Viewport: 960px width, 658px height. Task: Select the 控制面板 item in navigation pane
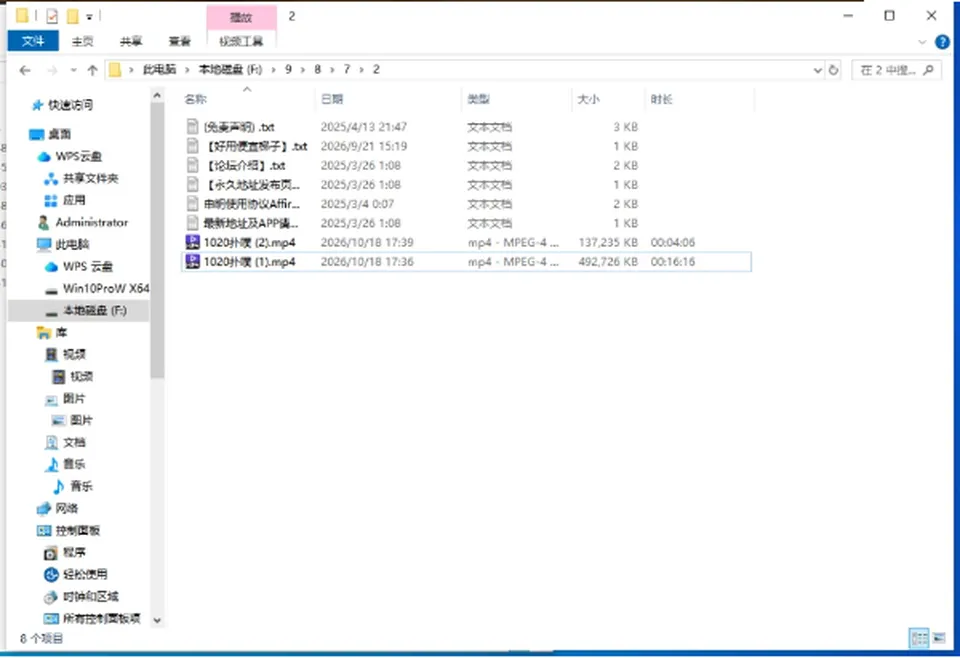(x=78, y=531)
